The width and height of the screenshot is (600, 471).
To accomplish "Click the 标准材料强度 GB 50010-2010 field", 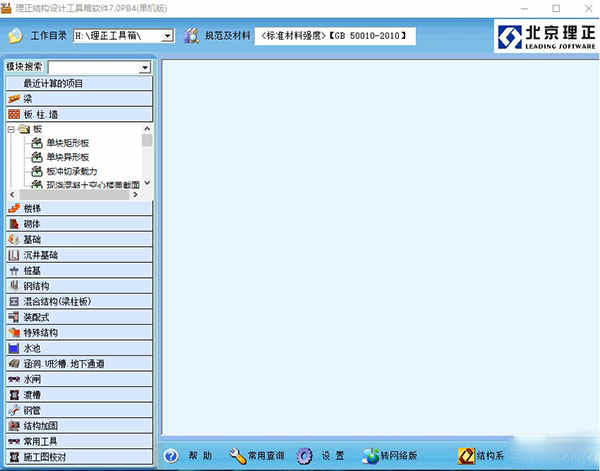I will tap(335, 36).
